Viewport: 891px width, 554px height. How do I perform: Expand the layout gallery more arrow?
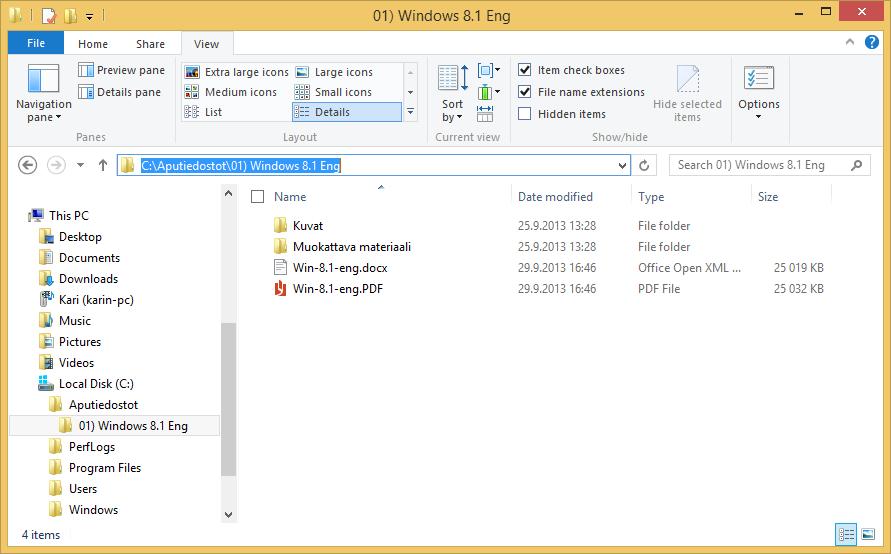point(410,112)
